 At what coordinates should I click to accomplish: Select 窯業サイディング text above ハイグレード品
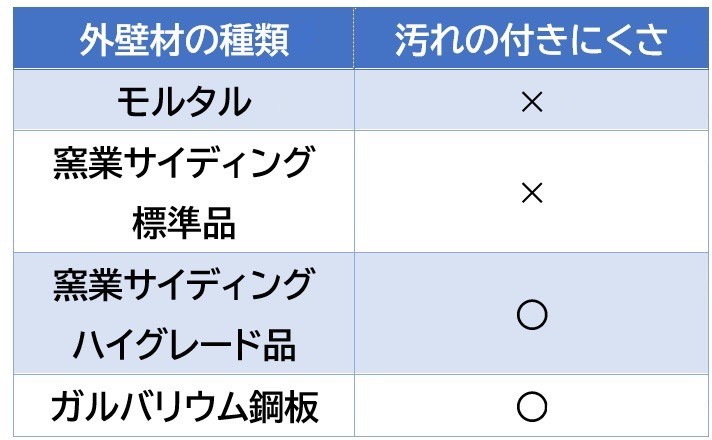[185, 285]
